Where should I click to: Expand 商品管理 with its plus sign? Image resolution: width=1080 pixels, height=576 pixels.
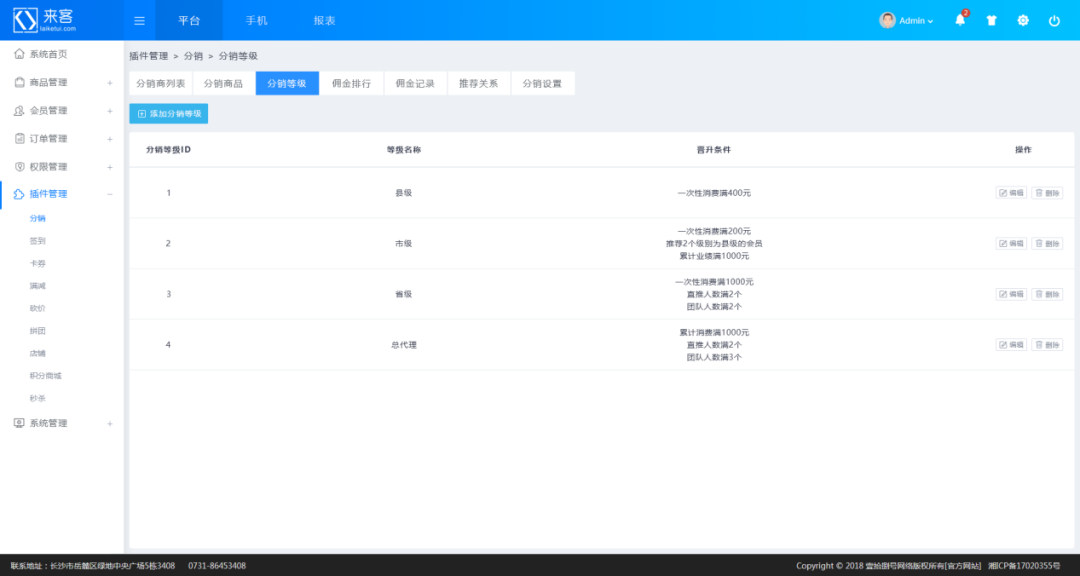(x=110, y=83)
